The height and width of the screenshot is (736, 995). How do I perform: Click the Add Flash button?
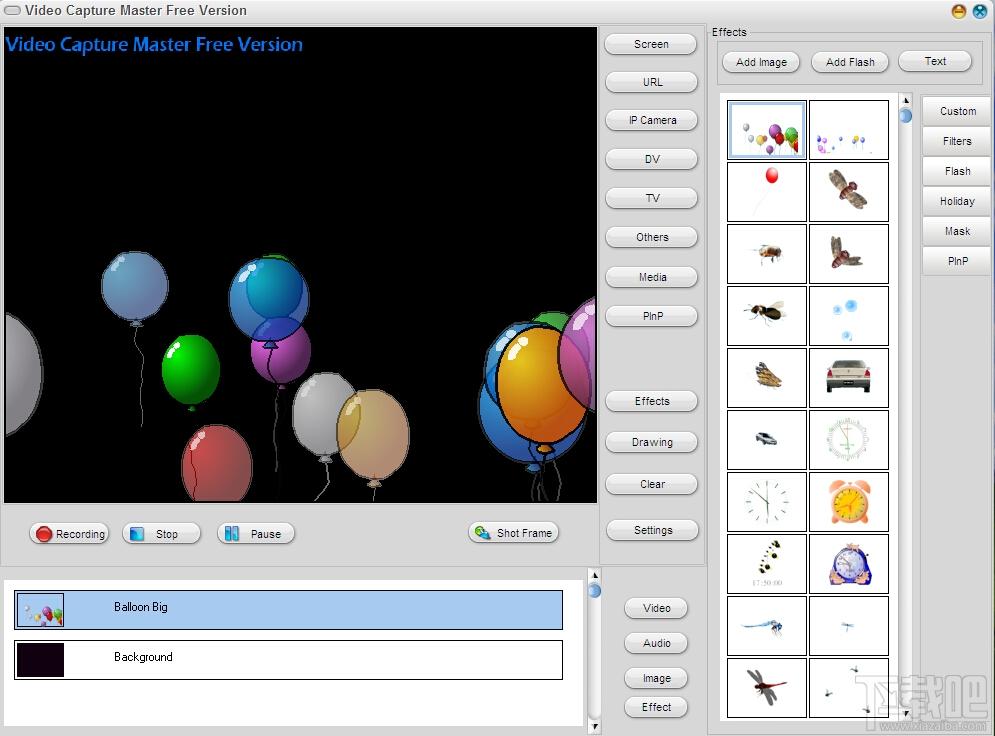850,62
